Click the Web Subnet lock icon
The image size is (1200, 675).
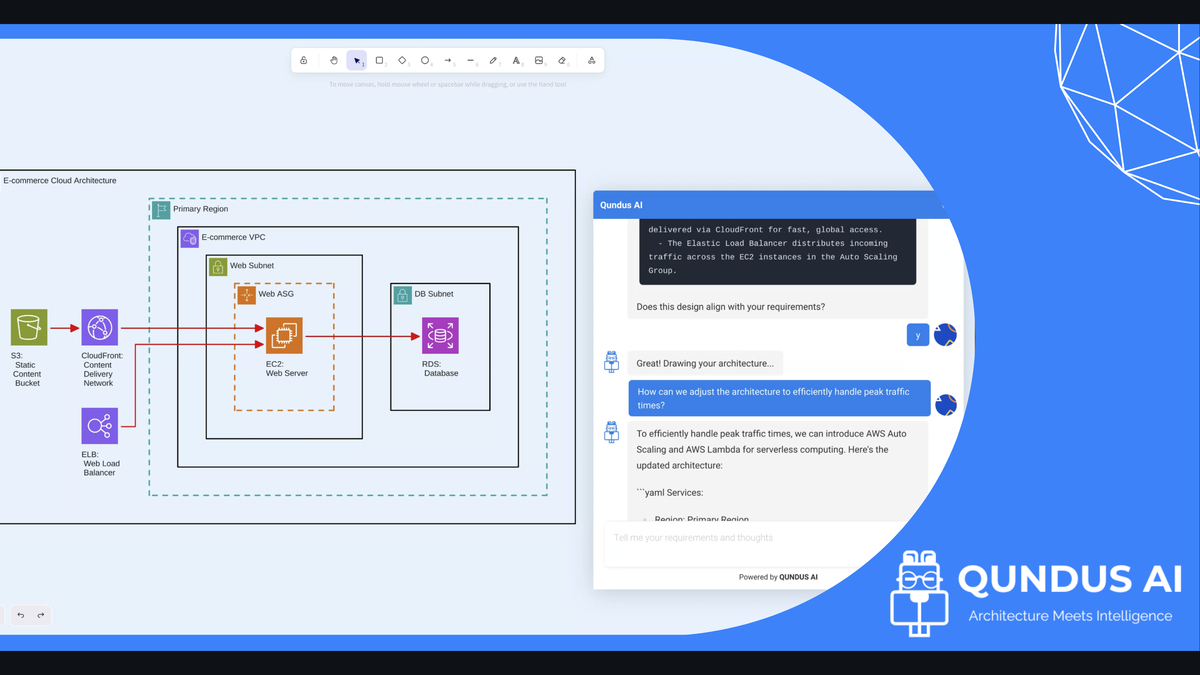[x=218, y=267]
